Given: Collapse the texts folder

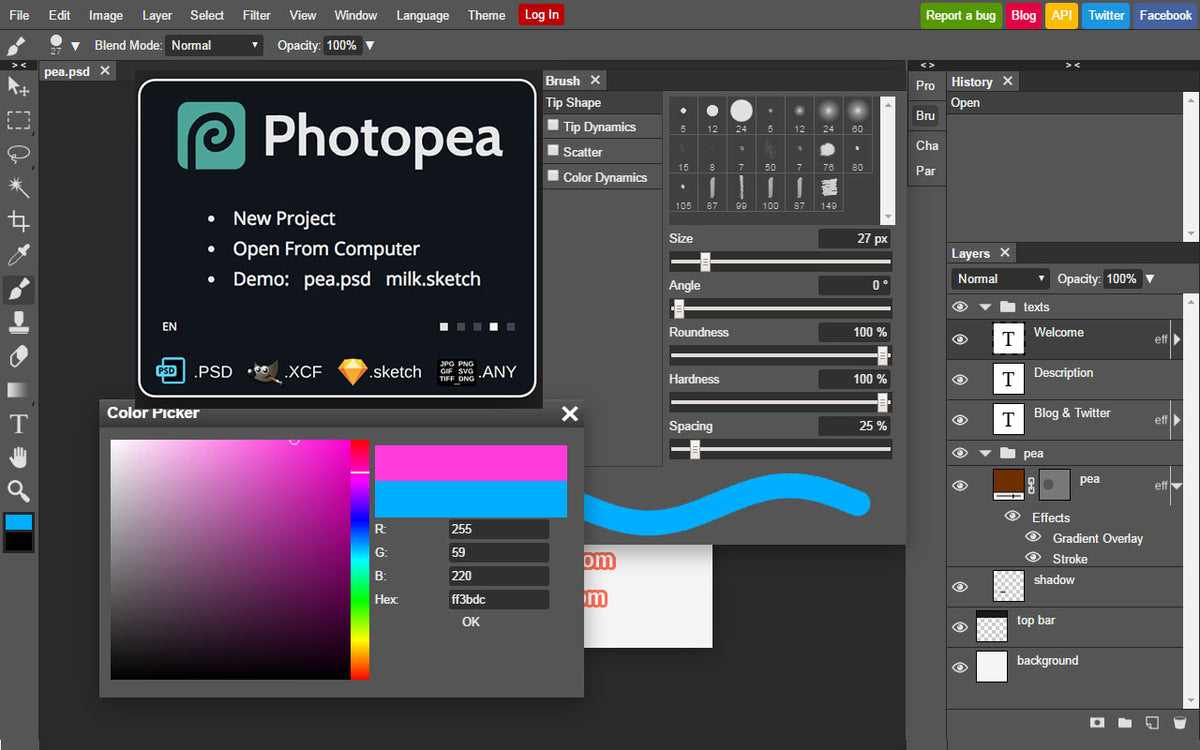Looking at the screenshot, I should [985, 307].
